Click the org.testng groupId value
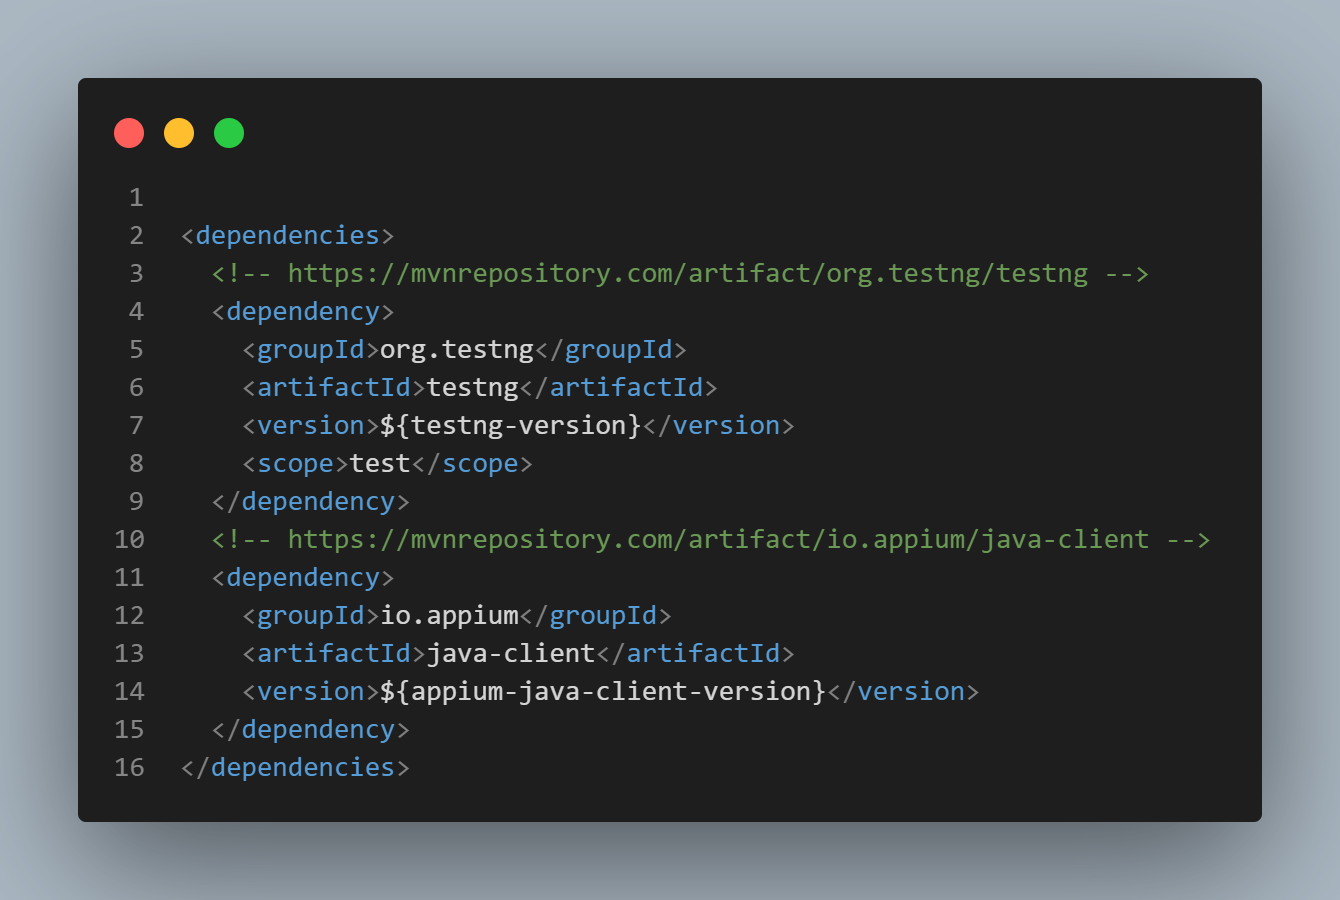1340x900 pixels. click(457, 350)
